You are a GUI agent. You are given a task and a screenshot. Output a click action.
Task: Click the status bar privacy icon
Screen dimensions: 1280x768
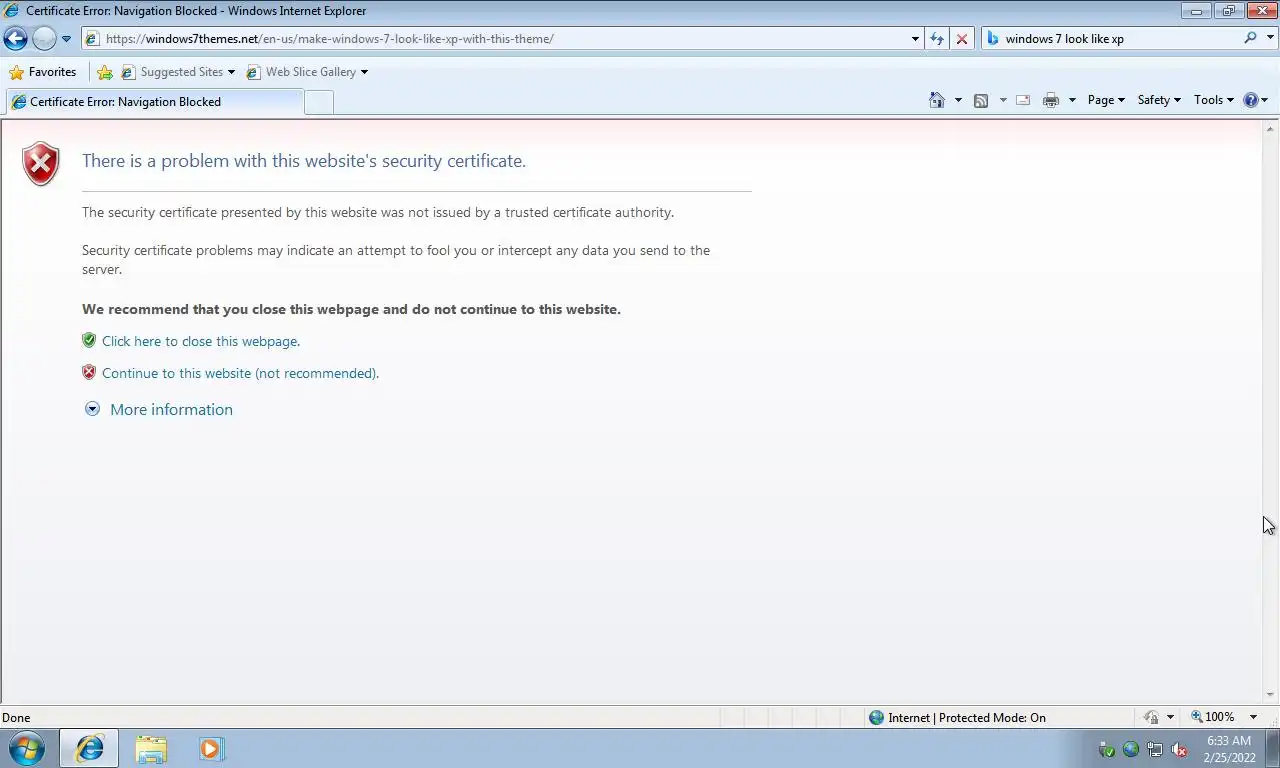point(1152,717)
